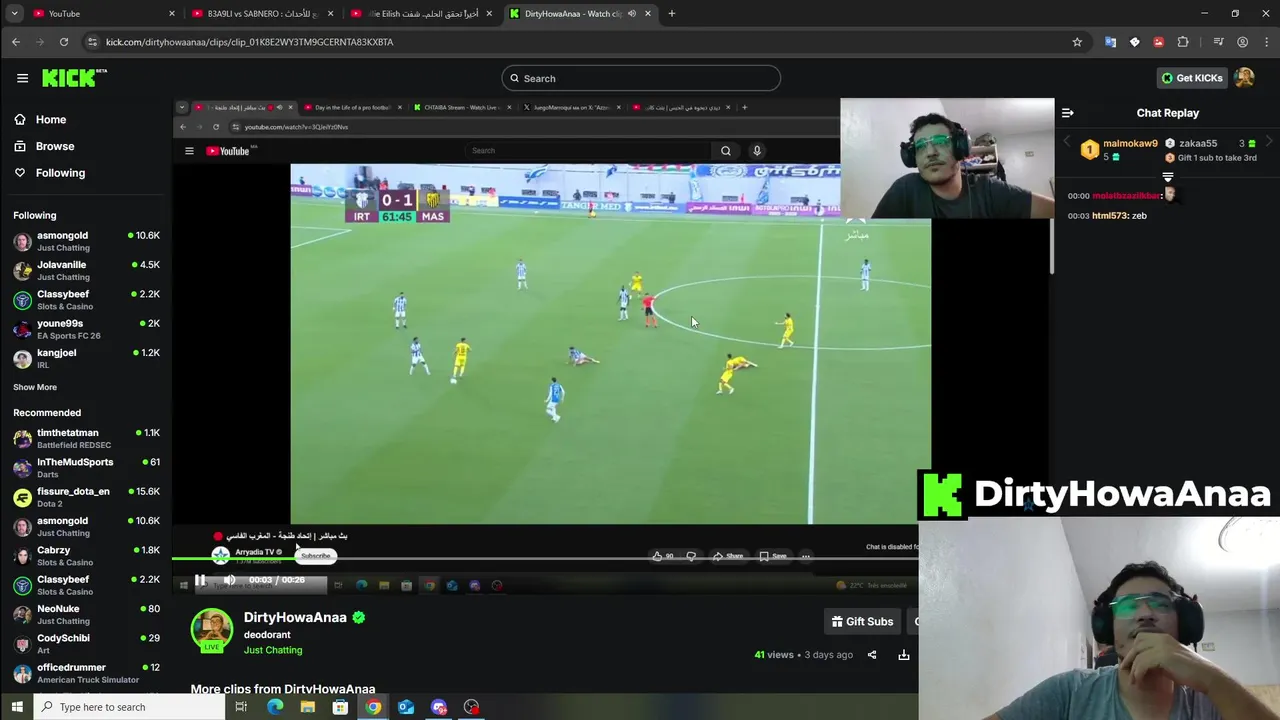The width and height of the screenshot is (1280, 720).
Task: Click the Get KICKs button
Action: coord(1192,78)
